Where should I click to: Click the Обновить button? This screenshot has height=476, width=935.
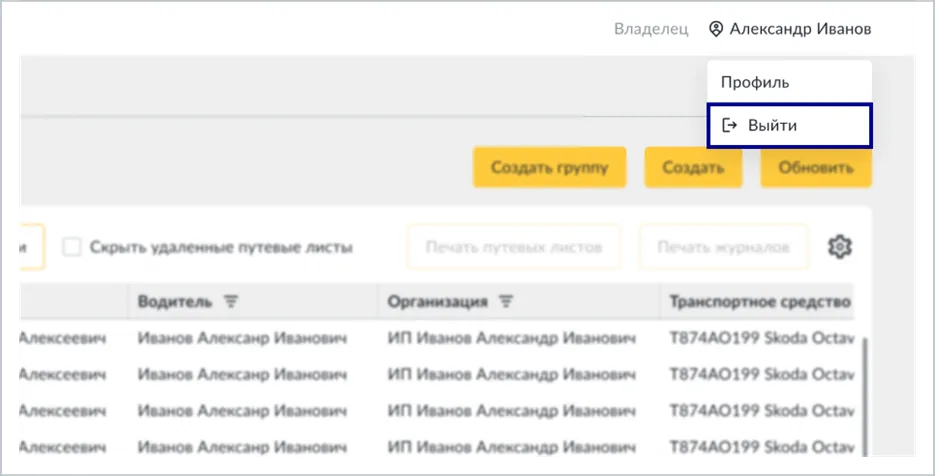(816, 168)
